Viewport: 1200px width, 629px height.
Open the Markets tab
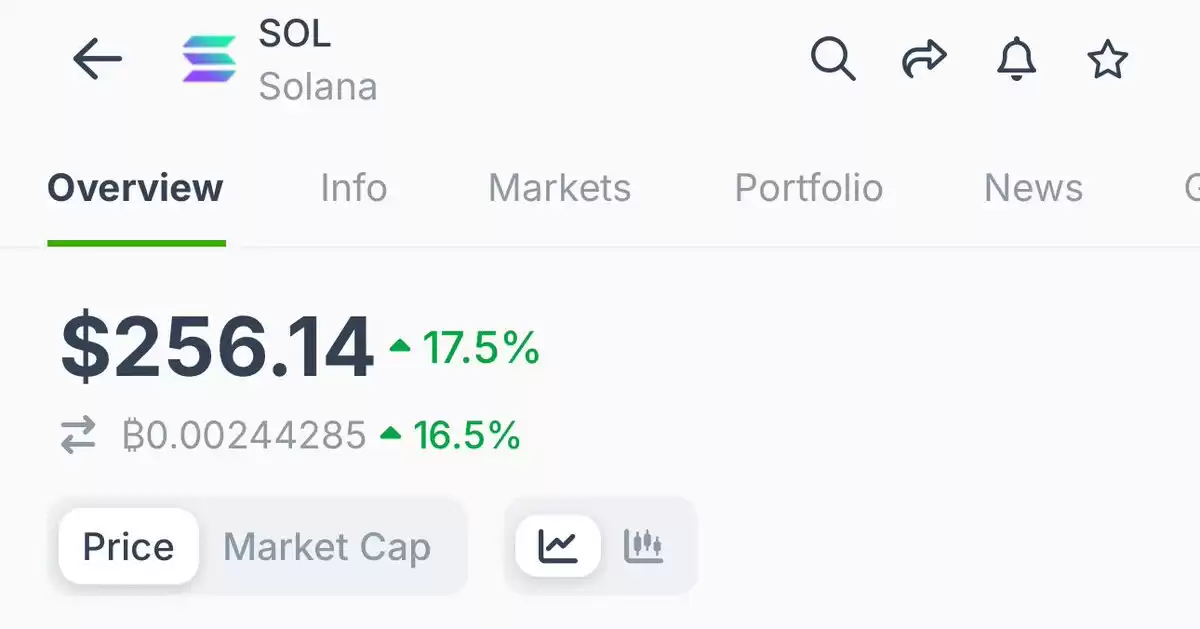(559, 188)
